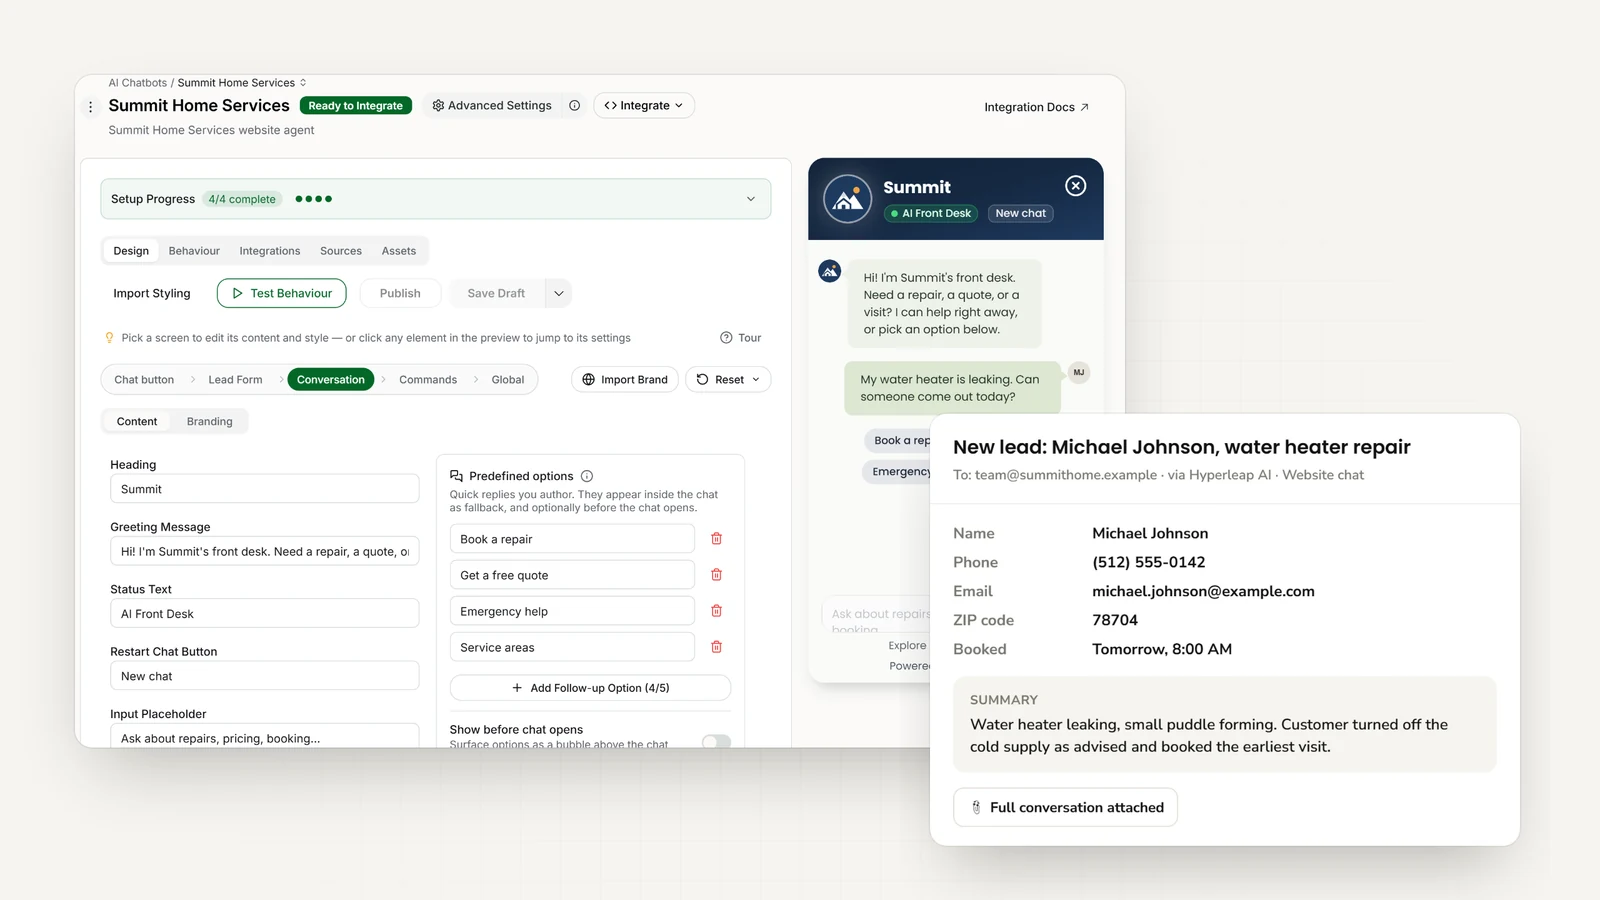Click the Setup Progress dots indicator
The width and height of the screenshot is (1600, 900).
(x=314, y=199)
